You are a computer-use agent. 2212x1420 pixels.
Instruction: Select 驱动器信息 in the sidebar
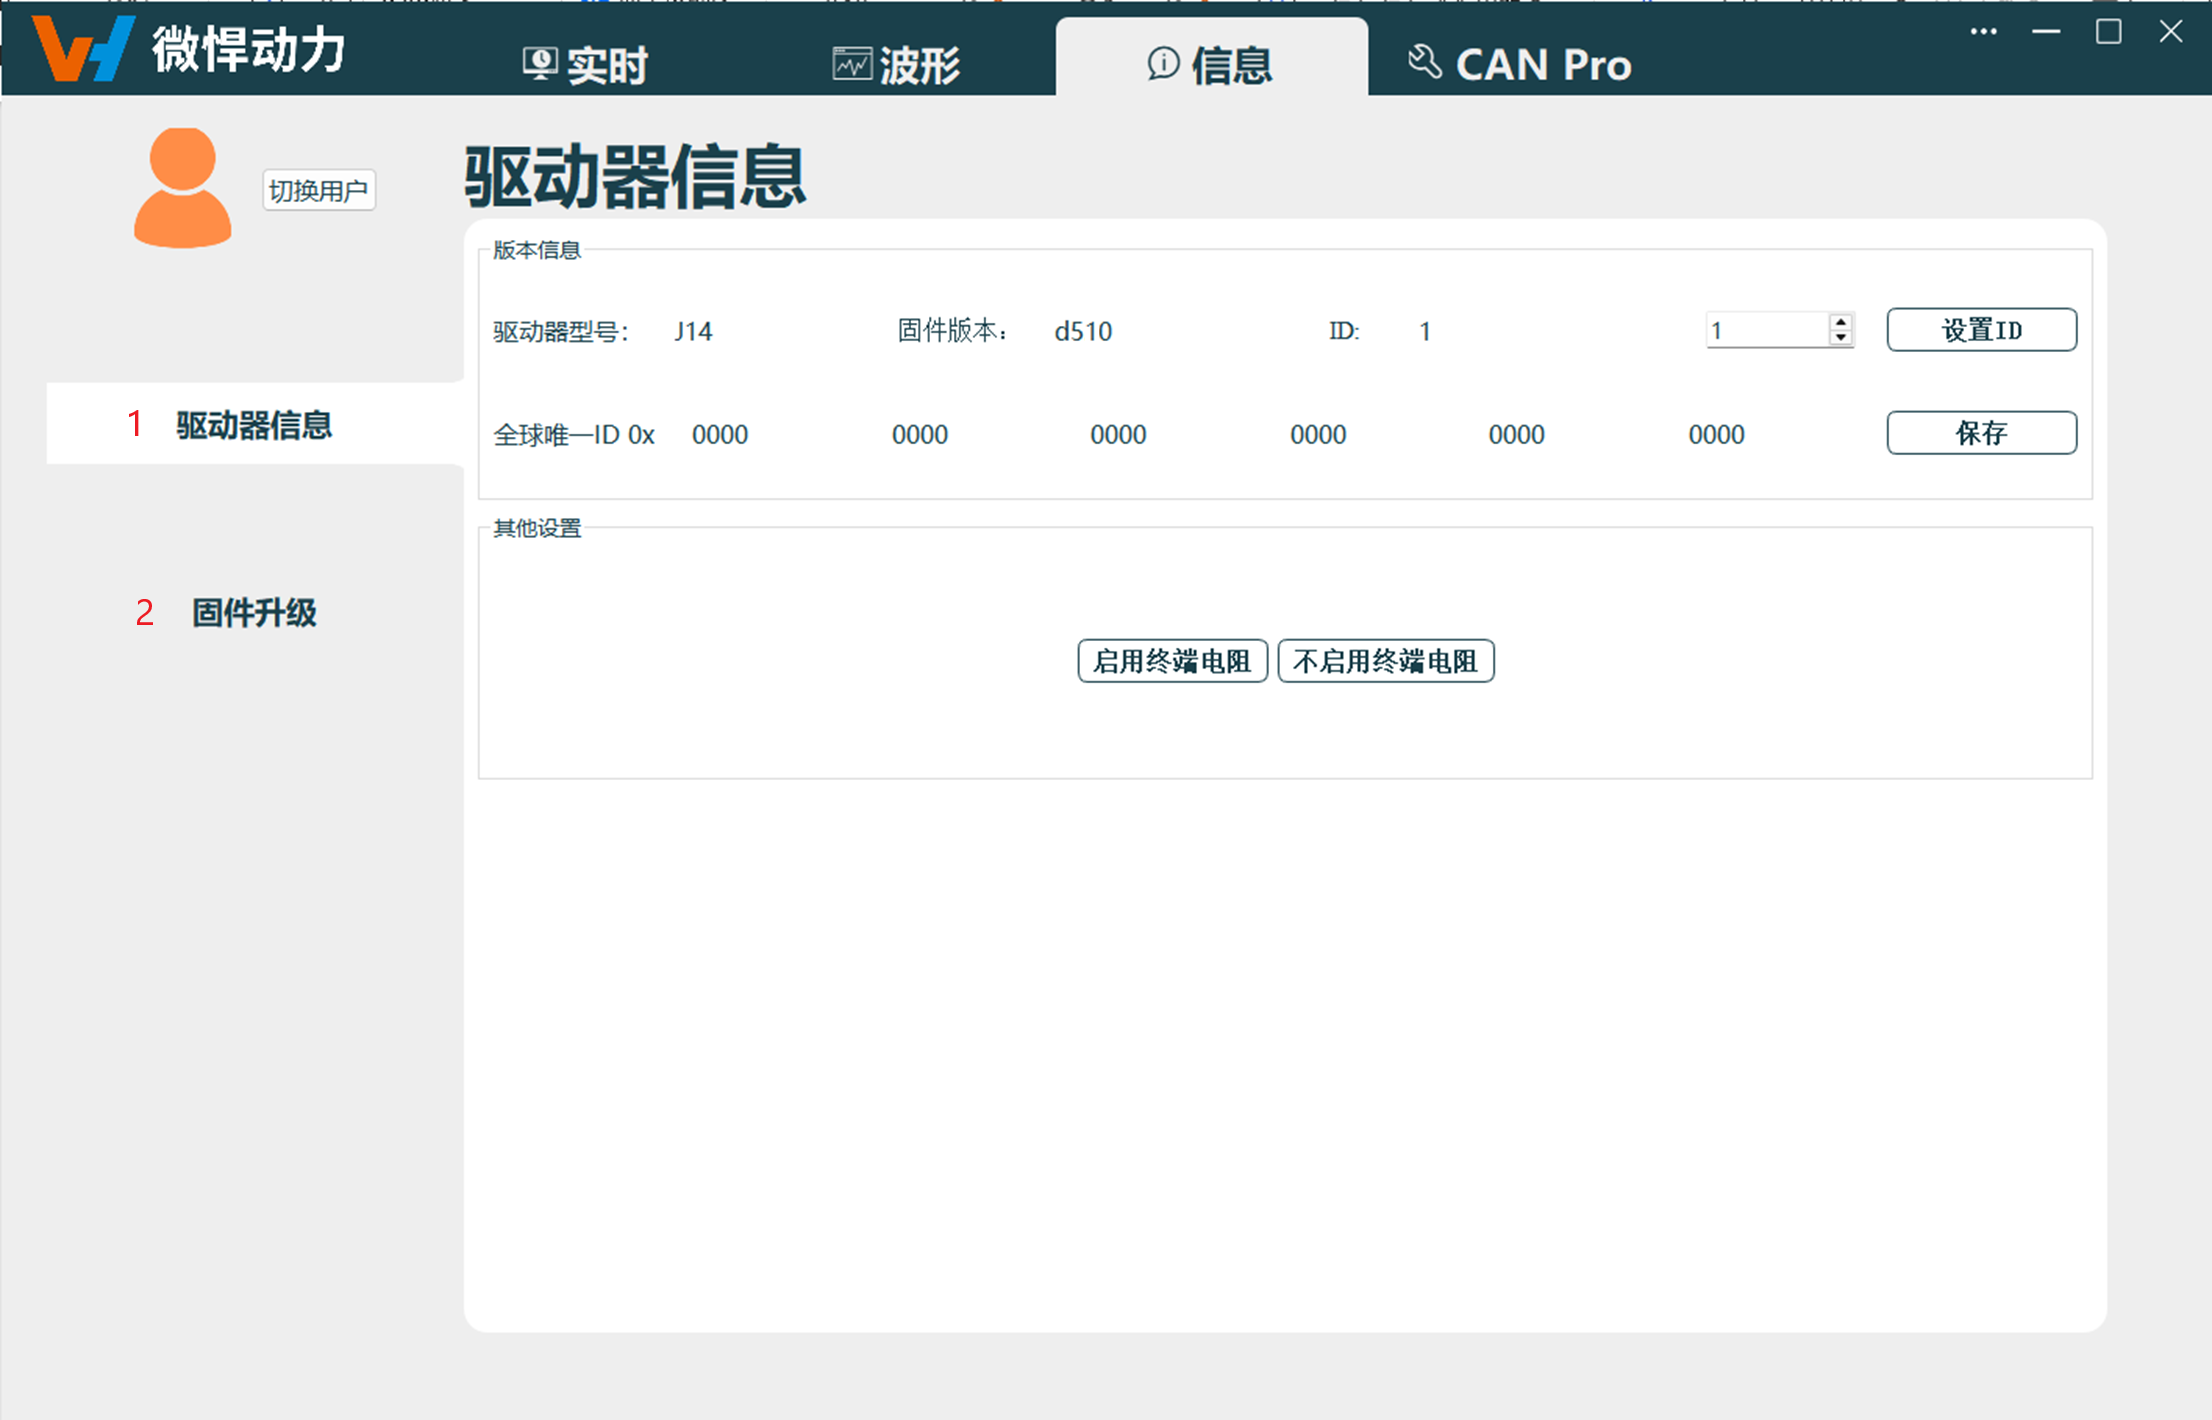(x=253, y=425)
